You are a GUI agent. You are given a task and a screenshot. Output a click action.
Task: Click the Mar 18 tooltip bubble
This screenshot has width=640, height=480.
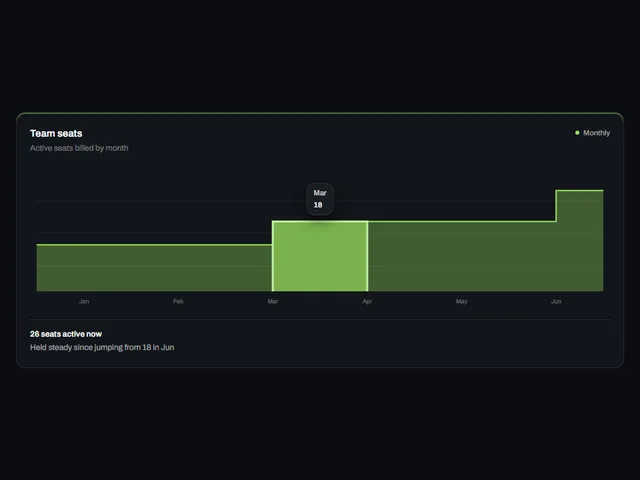coord(320,199)
